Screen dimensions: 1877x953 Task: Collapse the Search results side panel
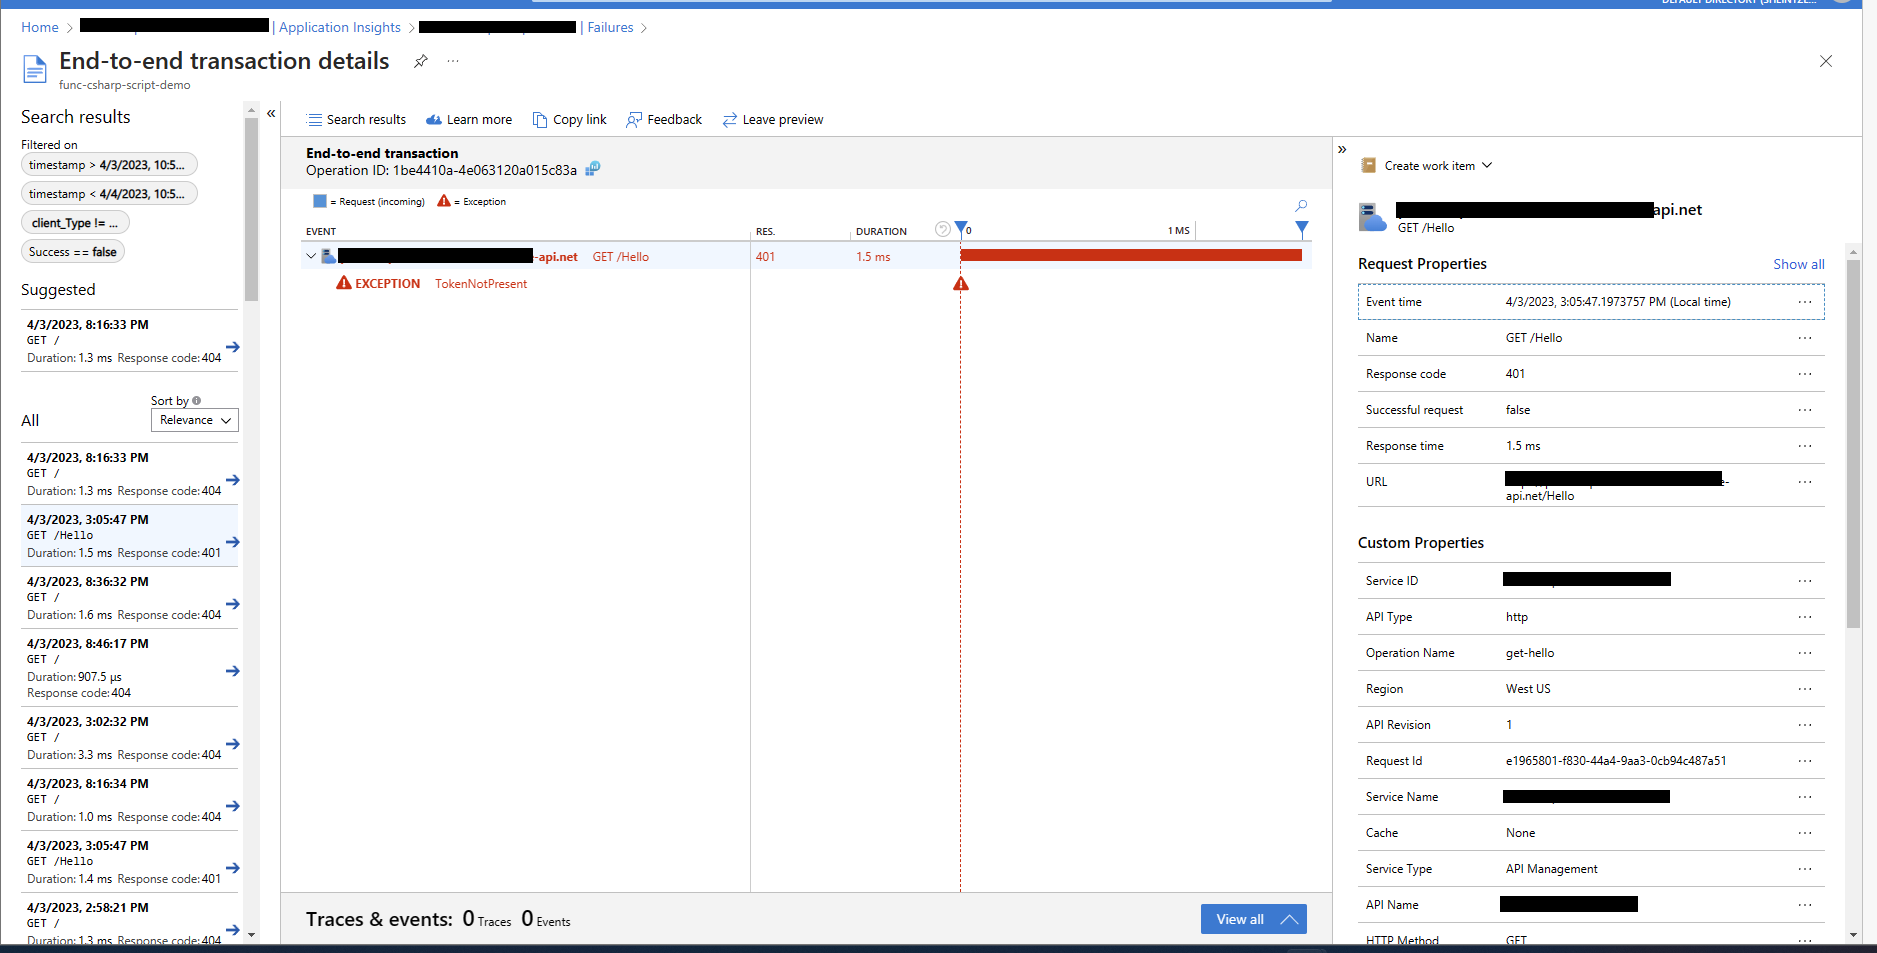coord(271,114)
